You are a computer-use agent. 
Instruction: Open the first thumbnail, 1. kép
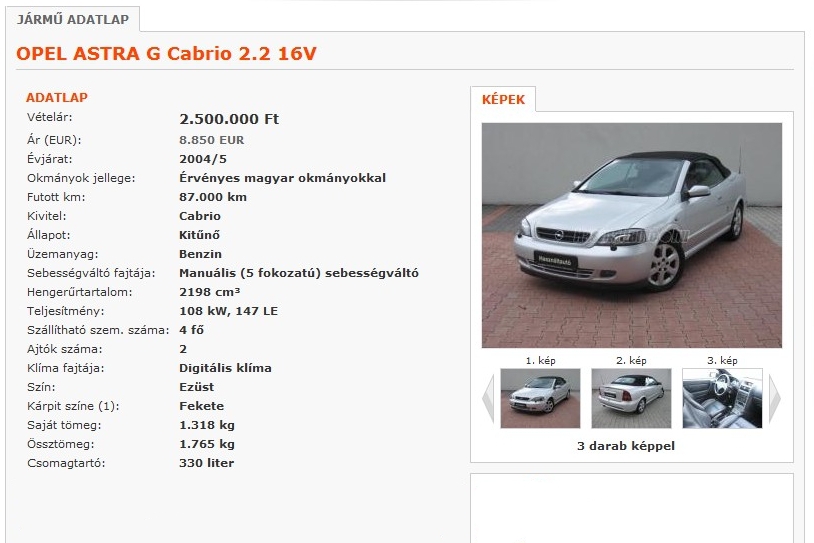click(540, 398)
